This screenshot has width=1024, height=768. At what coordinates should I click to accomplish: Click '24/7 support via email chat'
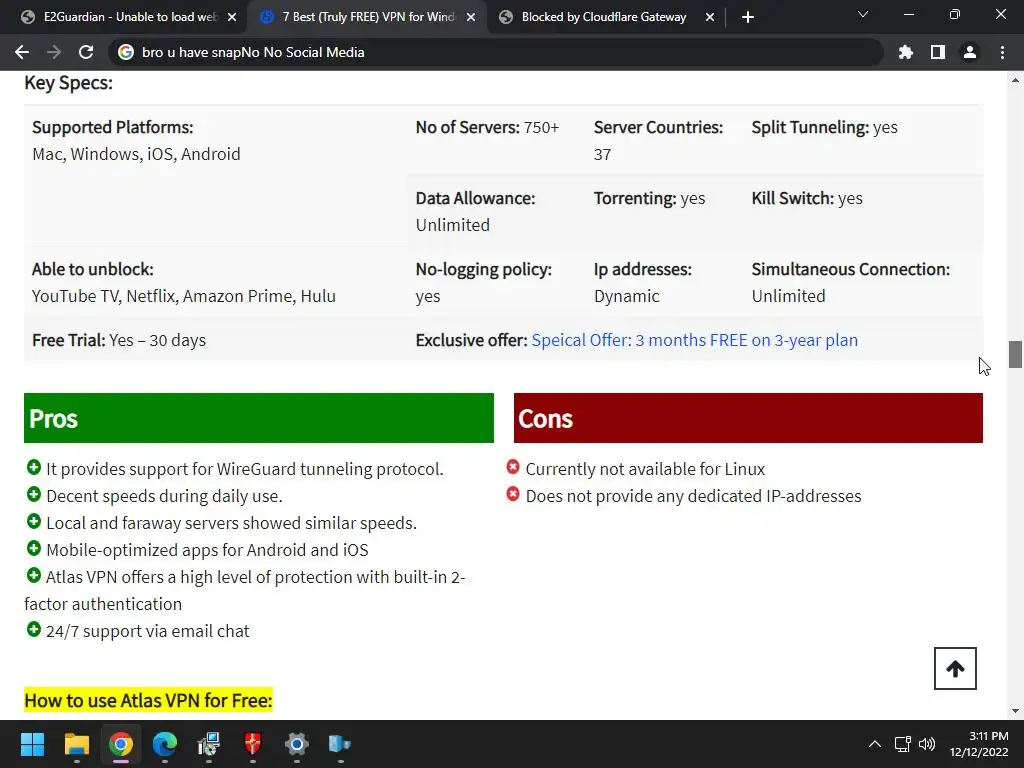(148, 631)
